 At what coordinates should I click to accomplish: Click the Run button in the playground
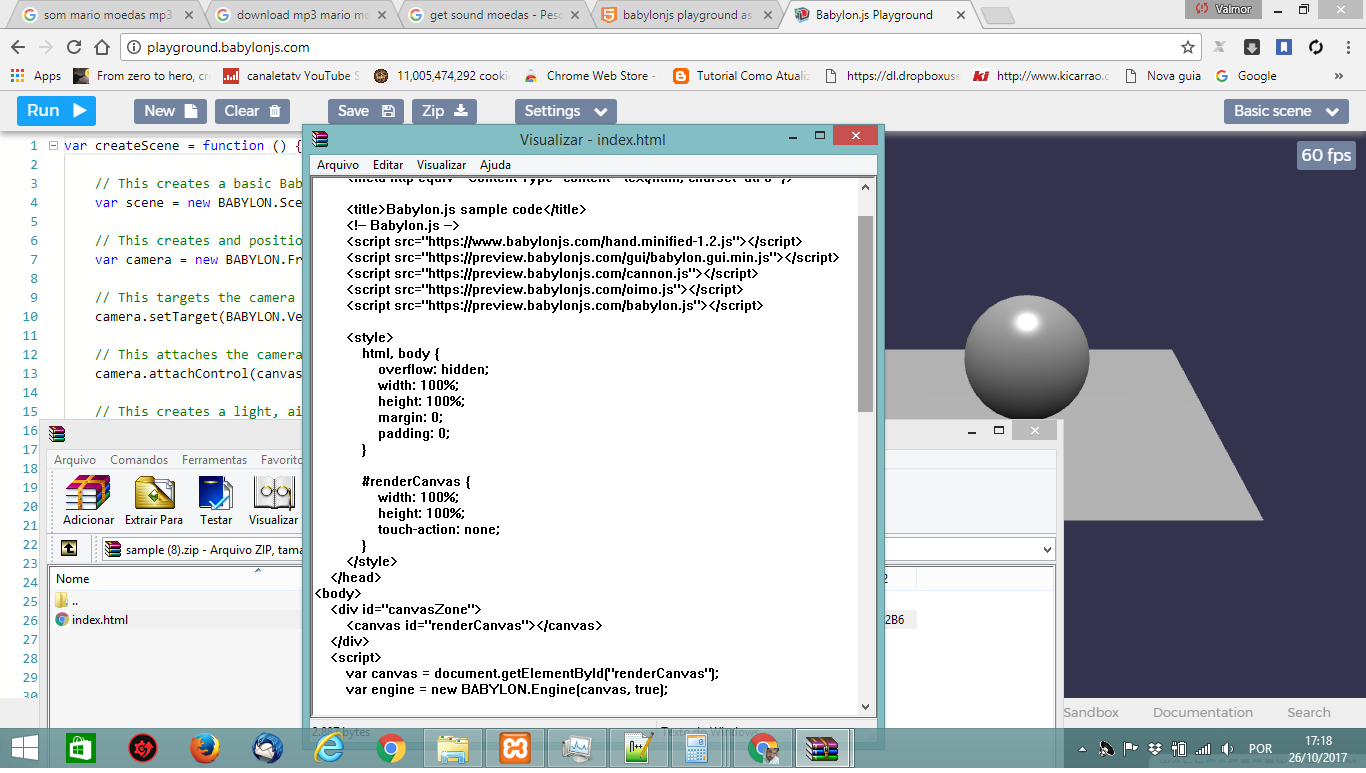(x=56, y=111)
